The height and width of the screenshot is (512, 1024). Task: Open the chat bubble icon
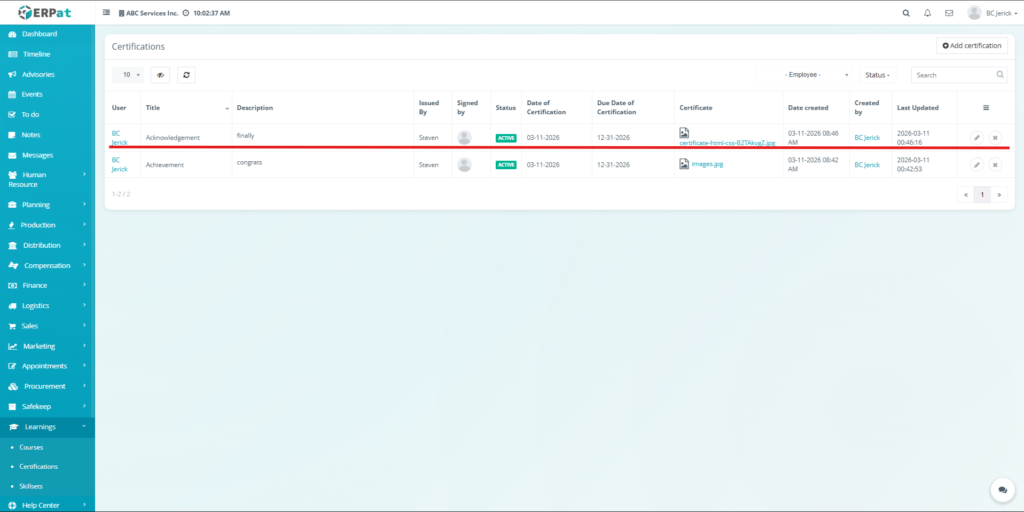click(x=1001, y=490)
